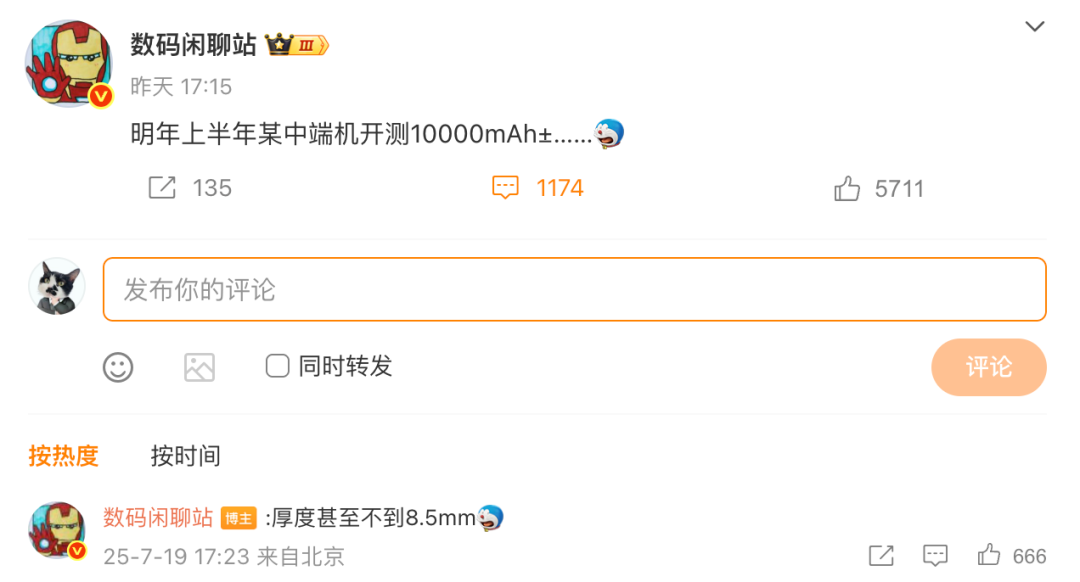Reply to the 8.5mm comment via bubble icon

tap(935, 555)
